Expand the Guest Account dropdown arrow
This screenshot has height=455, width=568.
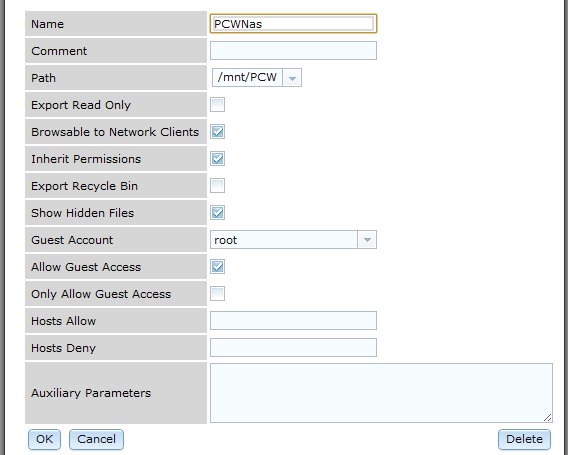point(367,239)
